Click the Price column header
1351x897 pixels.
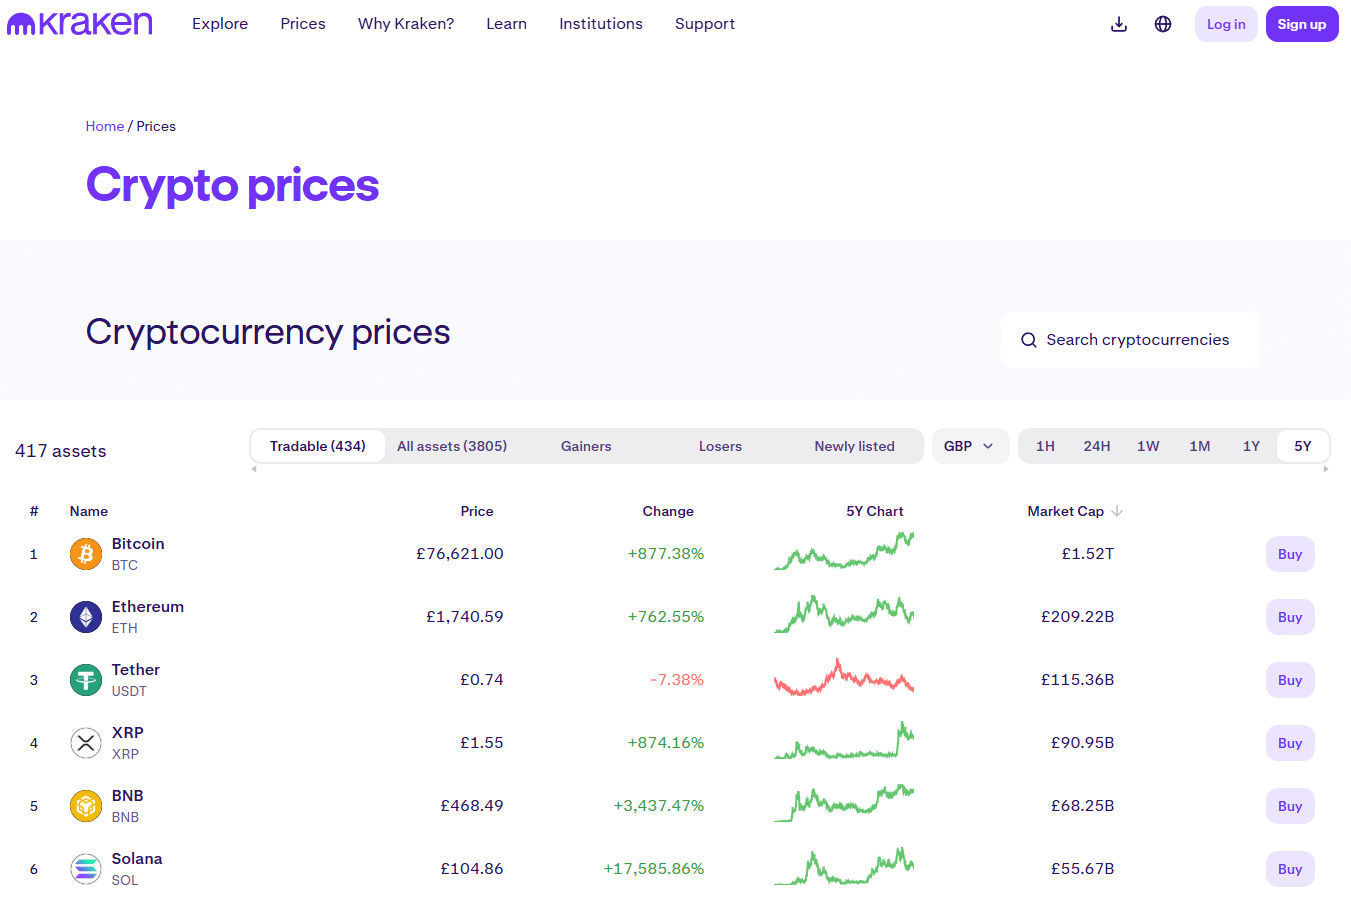coord(477,511)
